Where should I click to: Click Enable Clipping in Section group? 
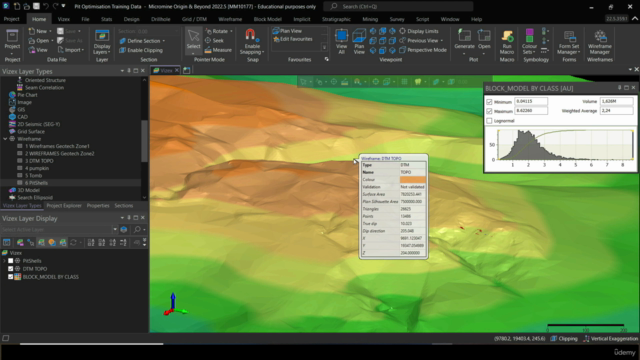[141, 50]
